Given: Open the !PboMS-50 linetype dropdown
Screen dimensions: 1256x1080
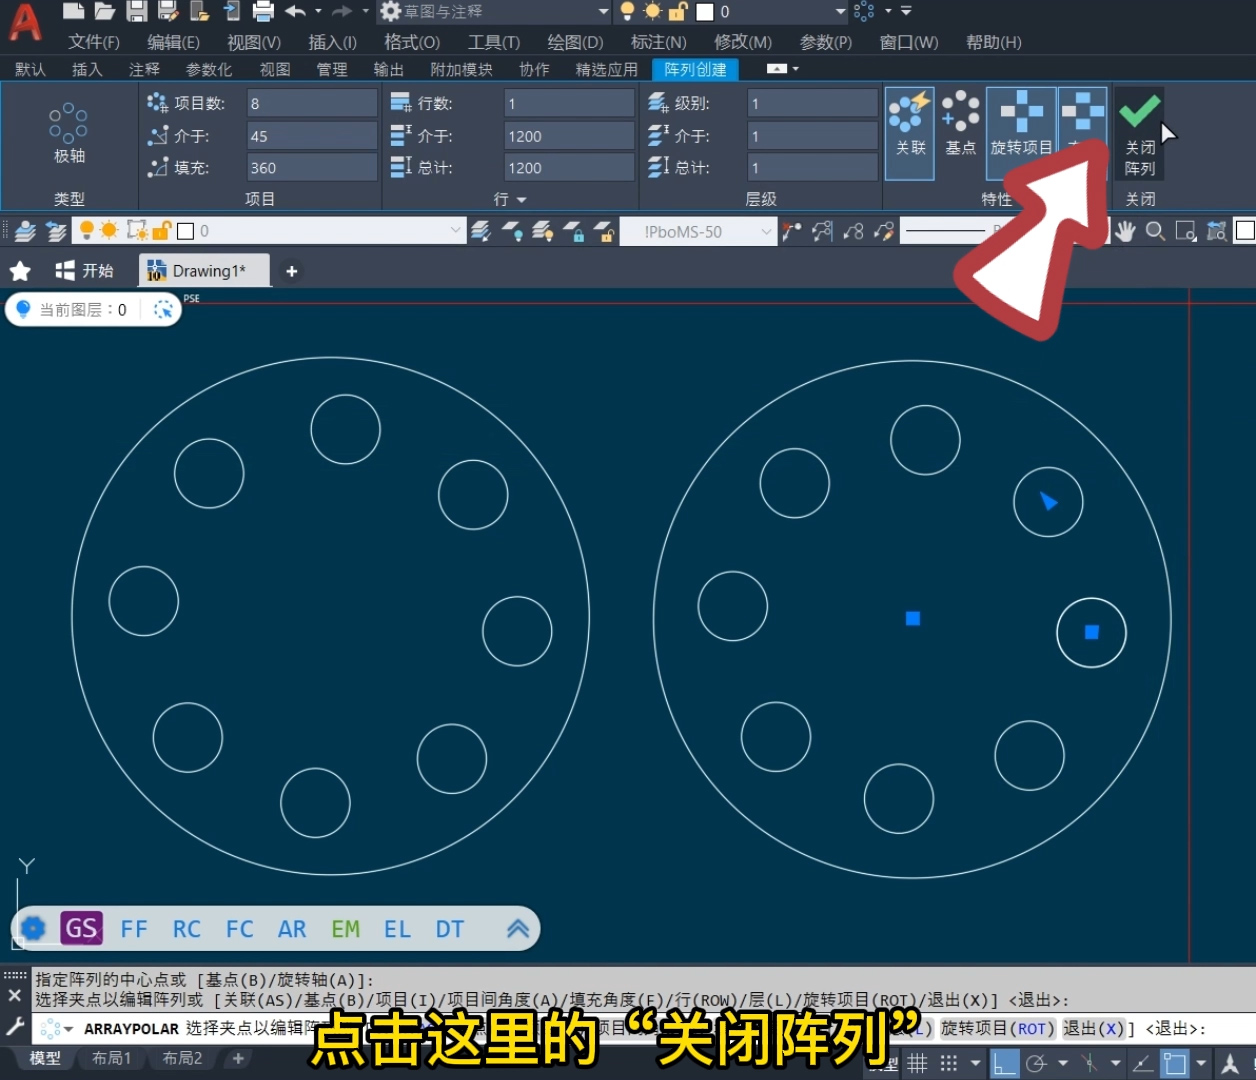Looking at the screenshot, I should pos(699,230).
